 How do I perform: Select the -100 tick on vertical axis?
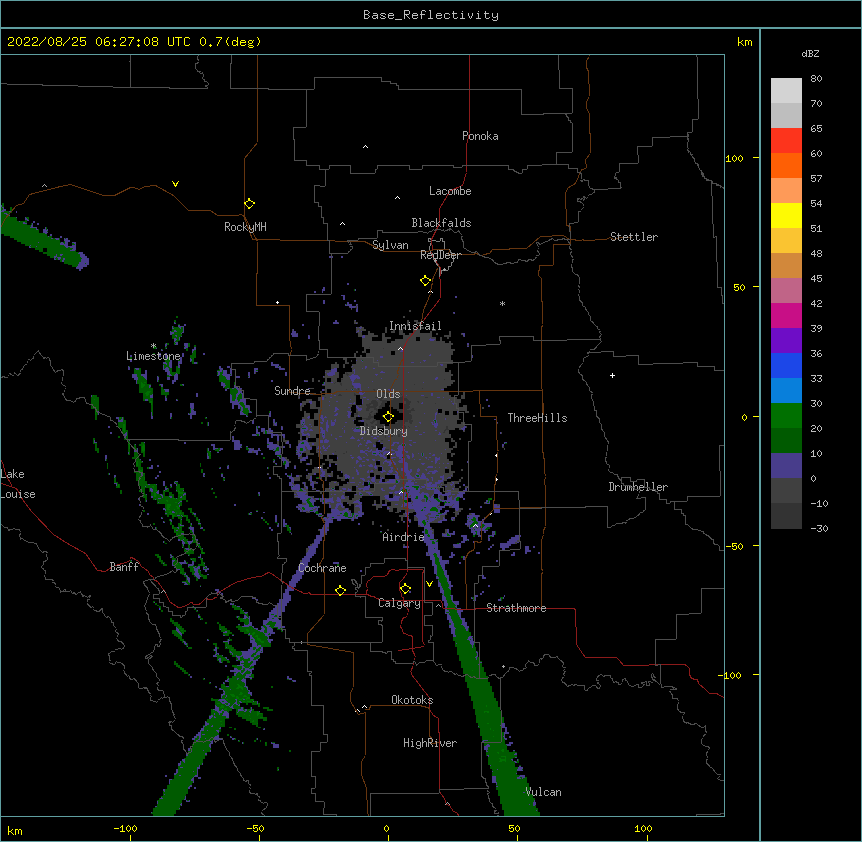coord(731,675)
